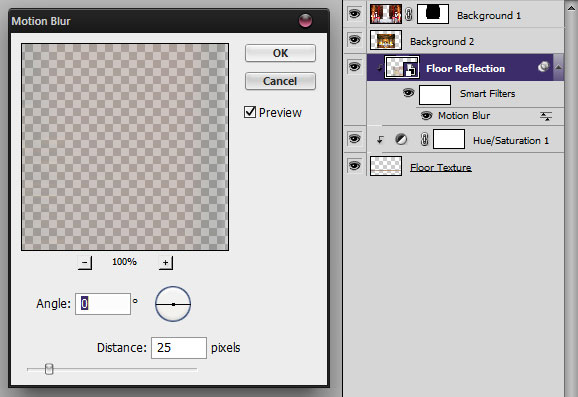578x397 pixels.
Task: Select the Smart Filters mask thumbnail
Action: pyautogui.click(x=435, y=95)
